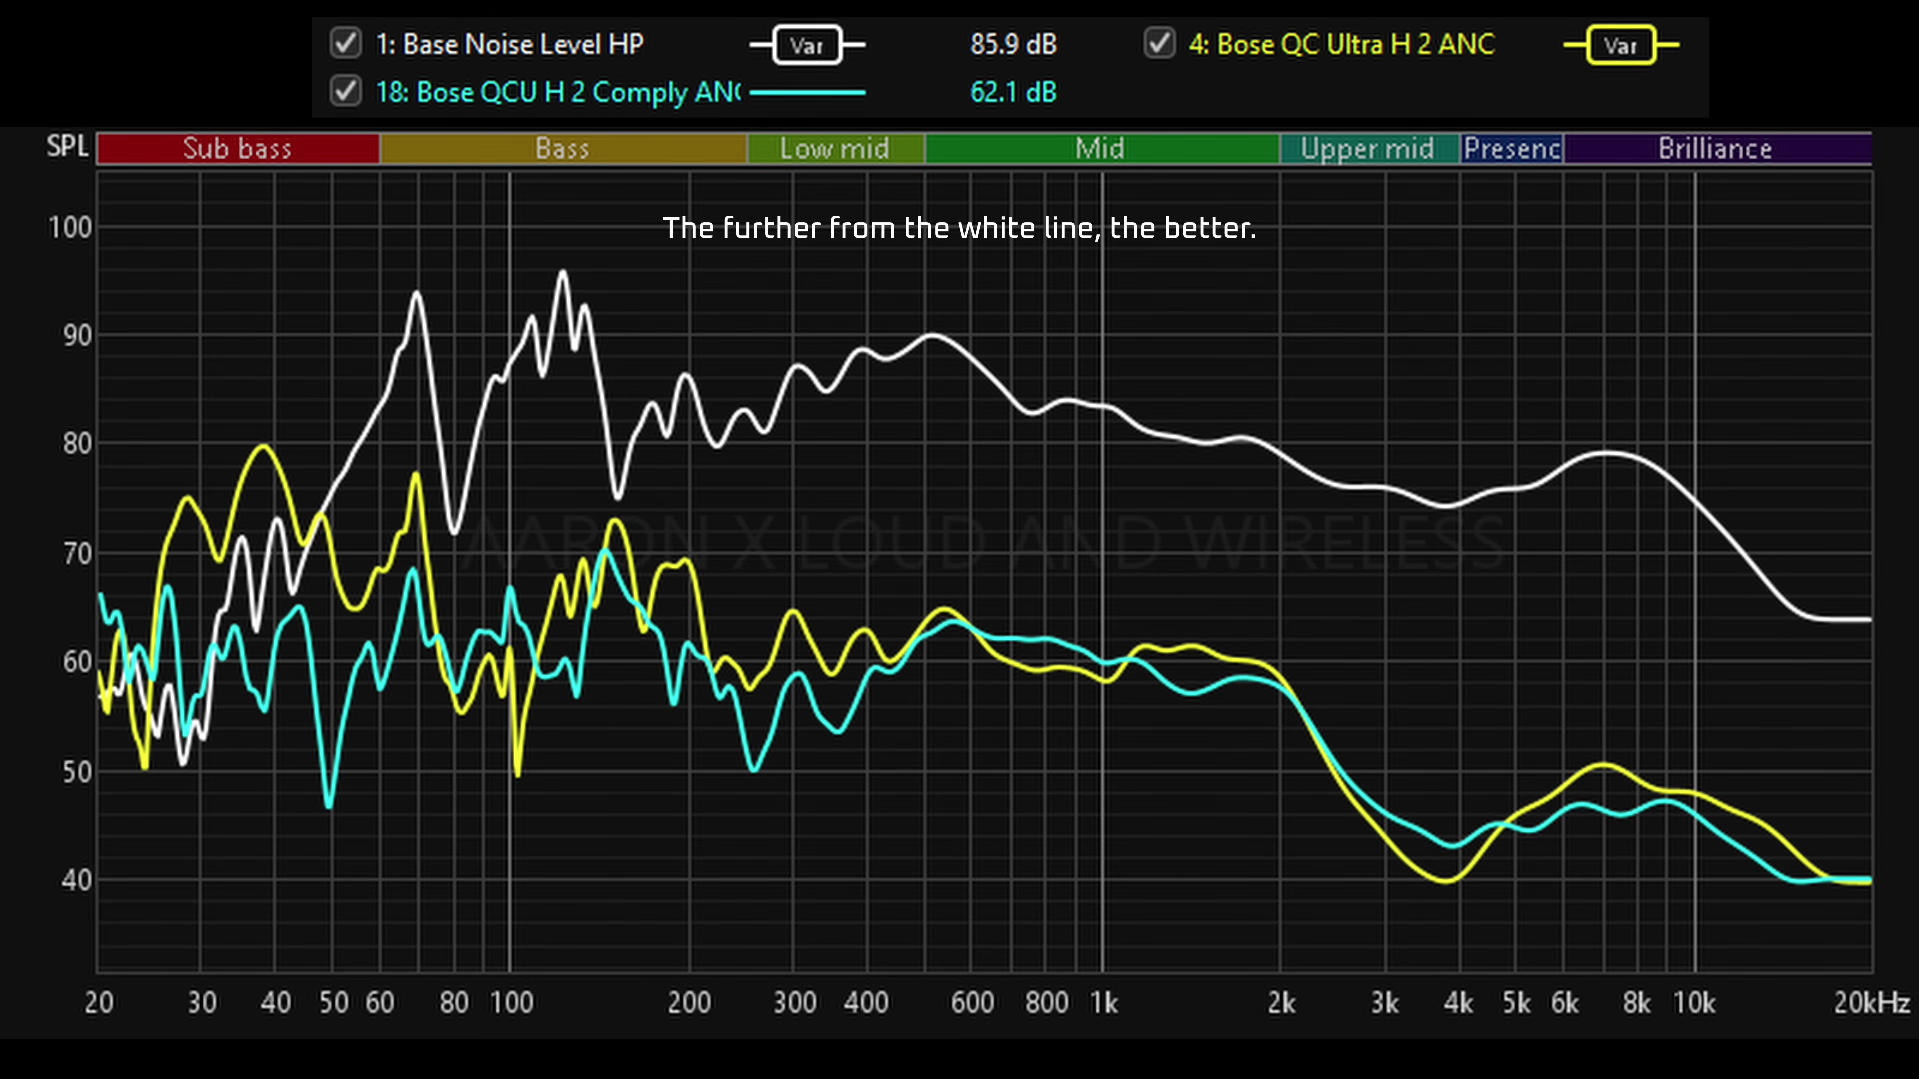Click the 100 Hz frequency axis tick

coord(511,1002)
